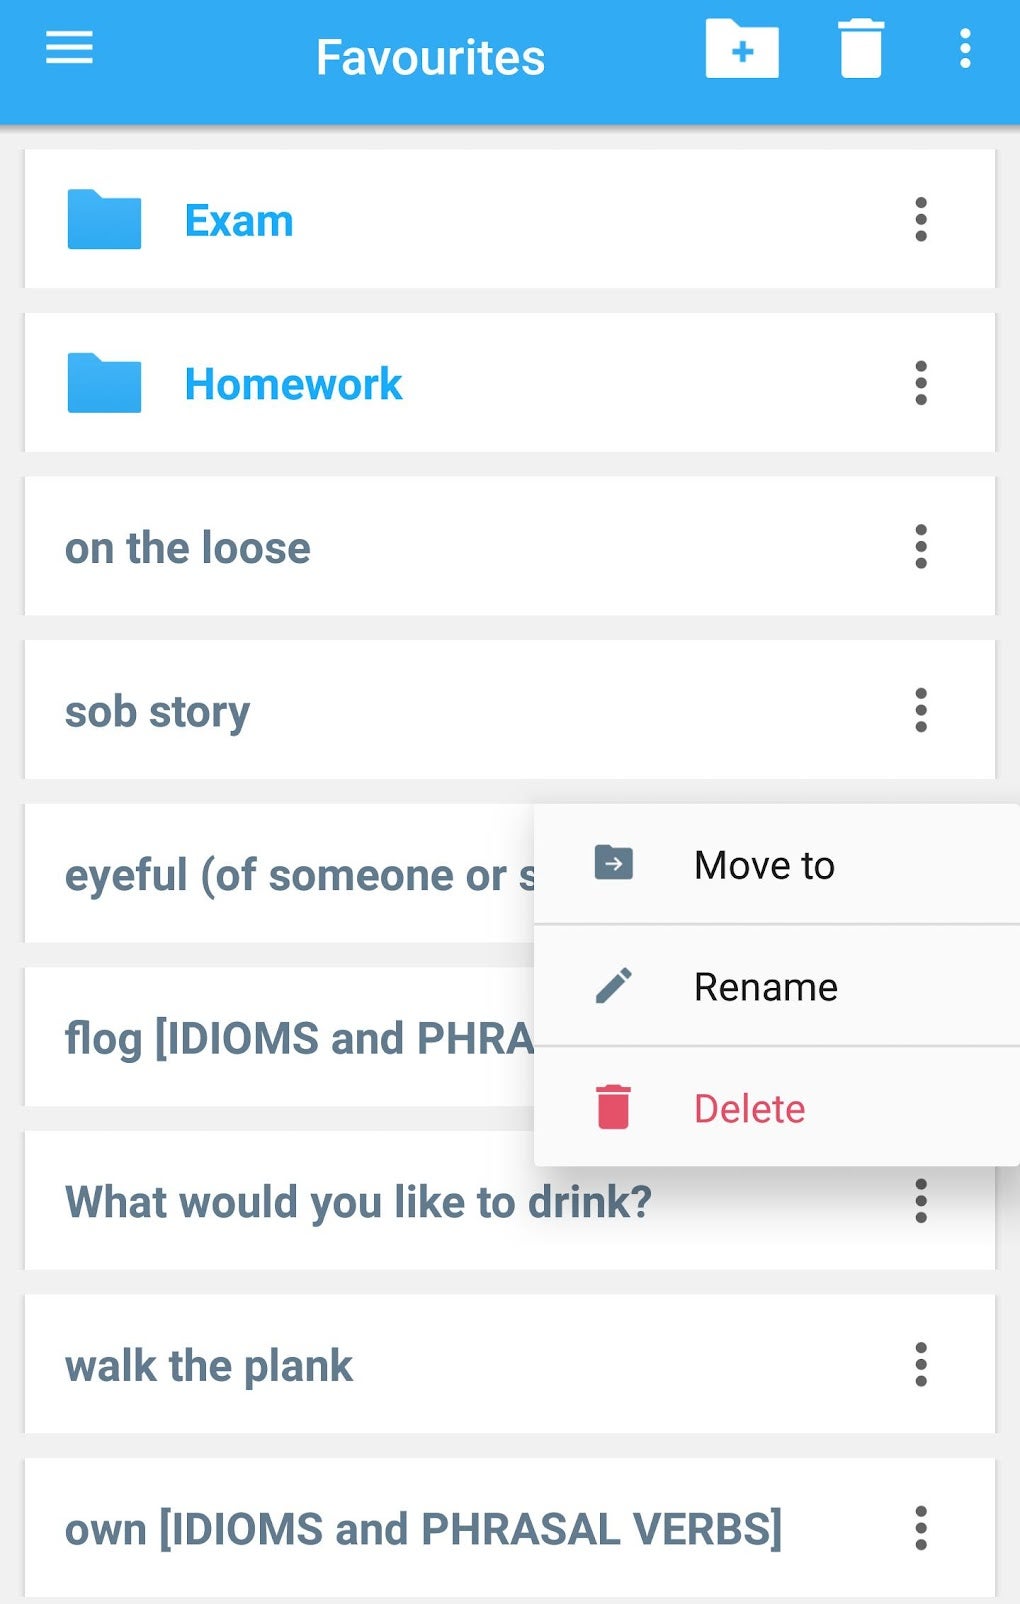Open options for 'sob story'
The width and height of the screenshot is (1020, 1604).
pyautogui.click(x=921, y=711)
